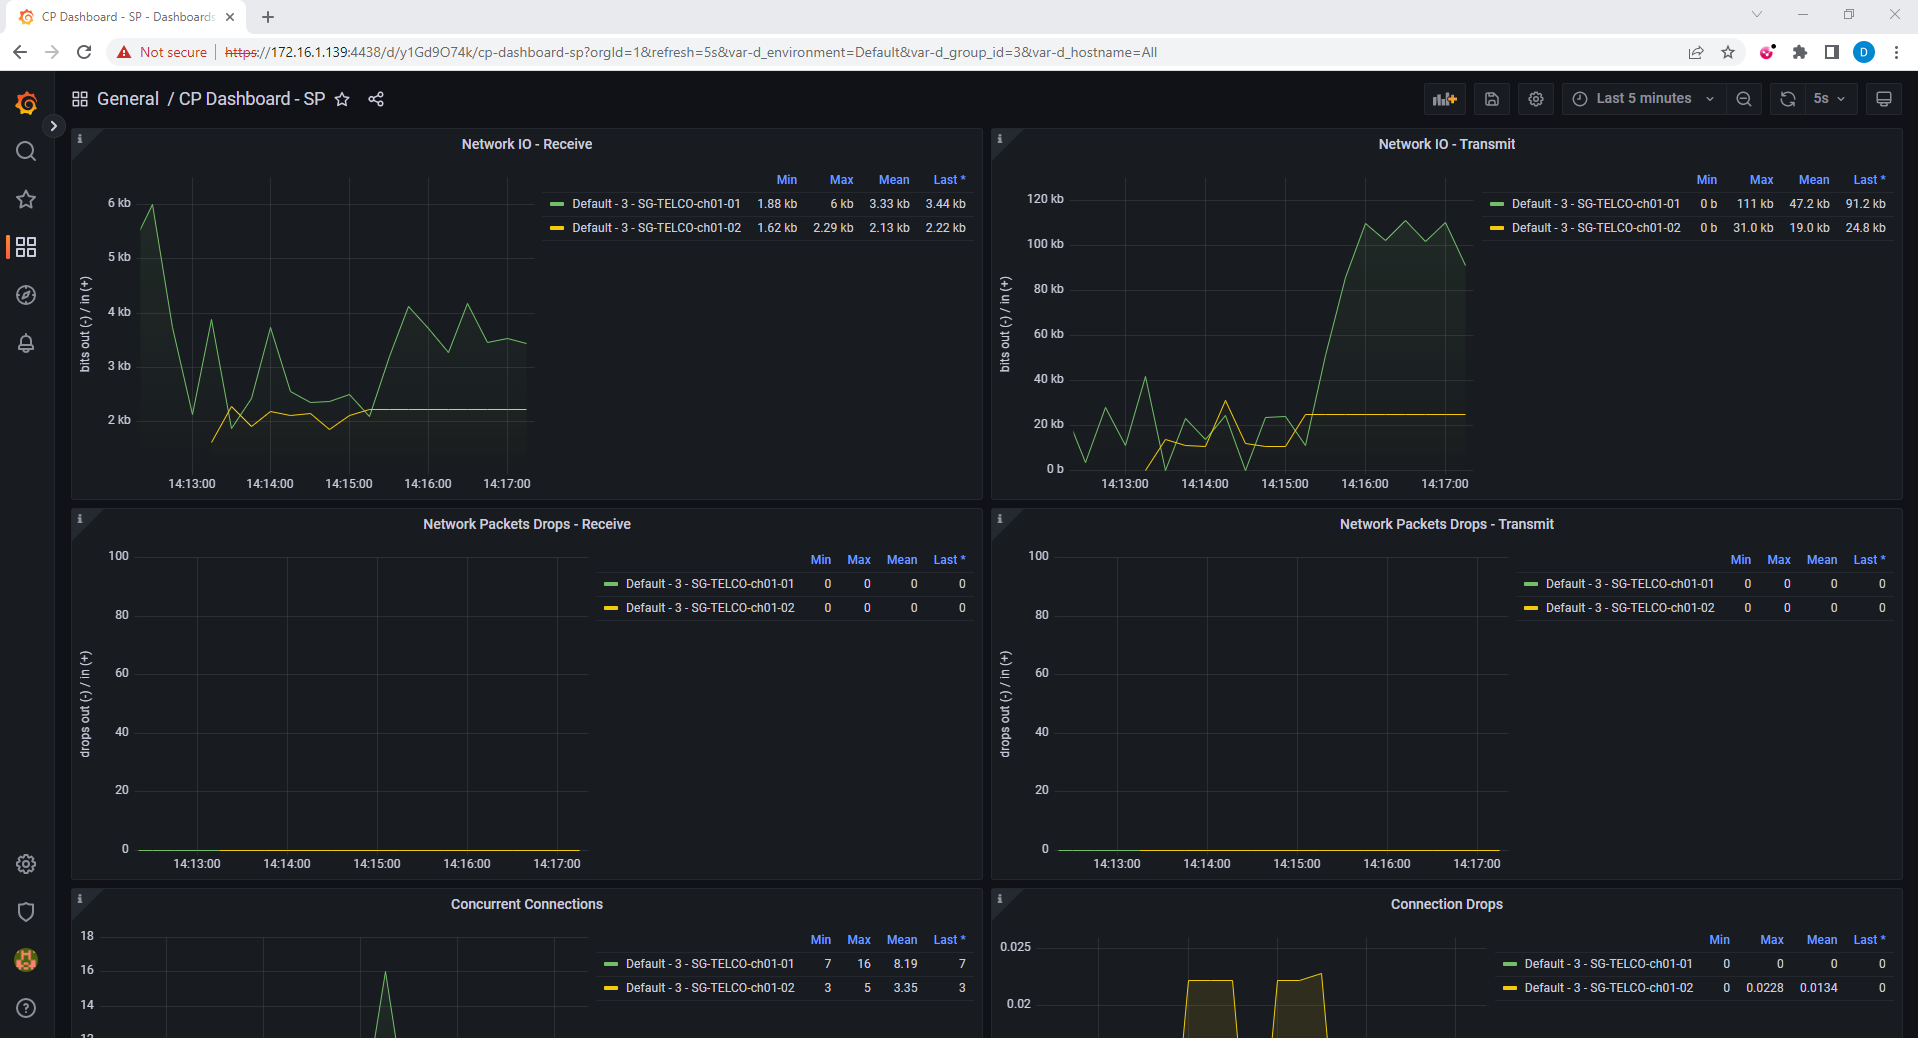Select the CP Dashboard browser tab
The image size is (1918, 1038).
[x=126, y=17]
